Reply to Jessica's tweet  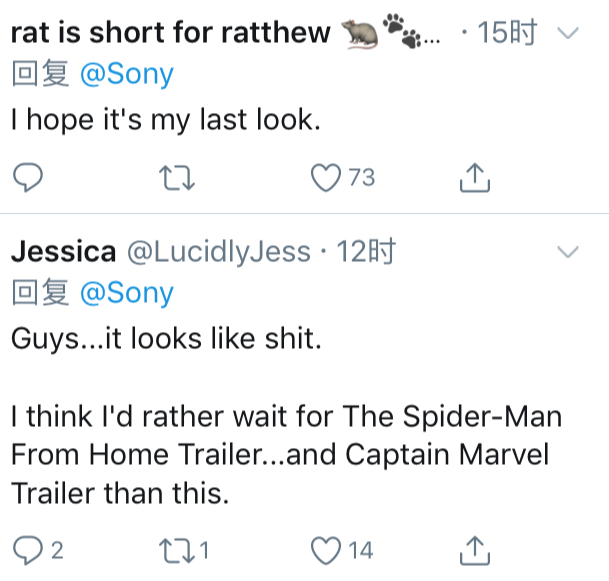pyautogui.click(x=28, y=550)
